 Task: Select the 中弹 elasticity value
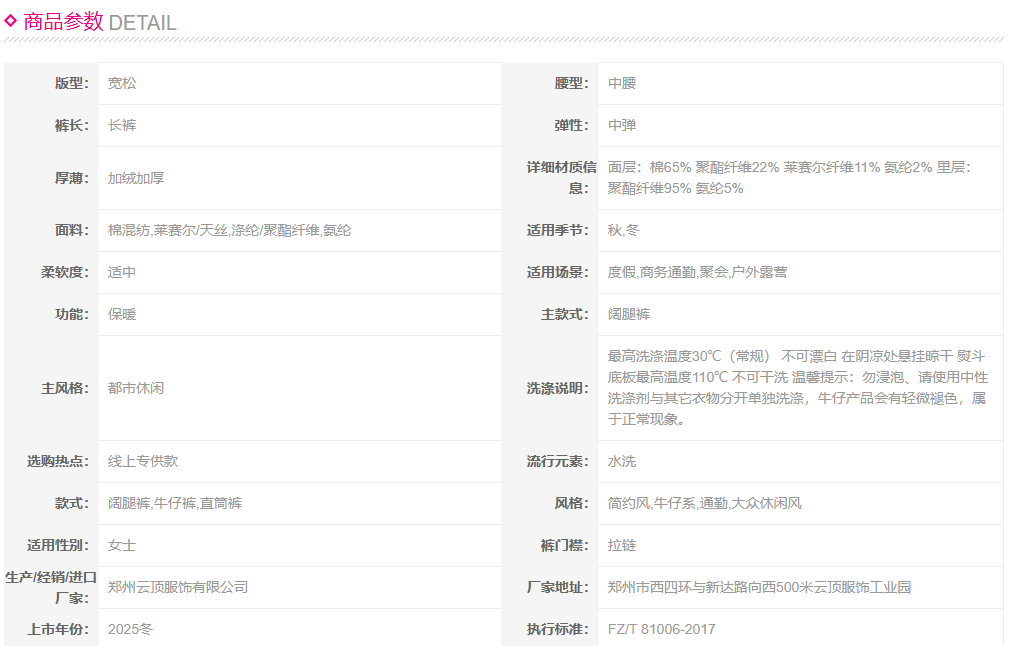[622, 125]
